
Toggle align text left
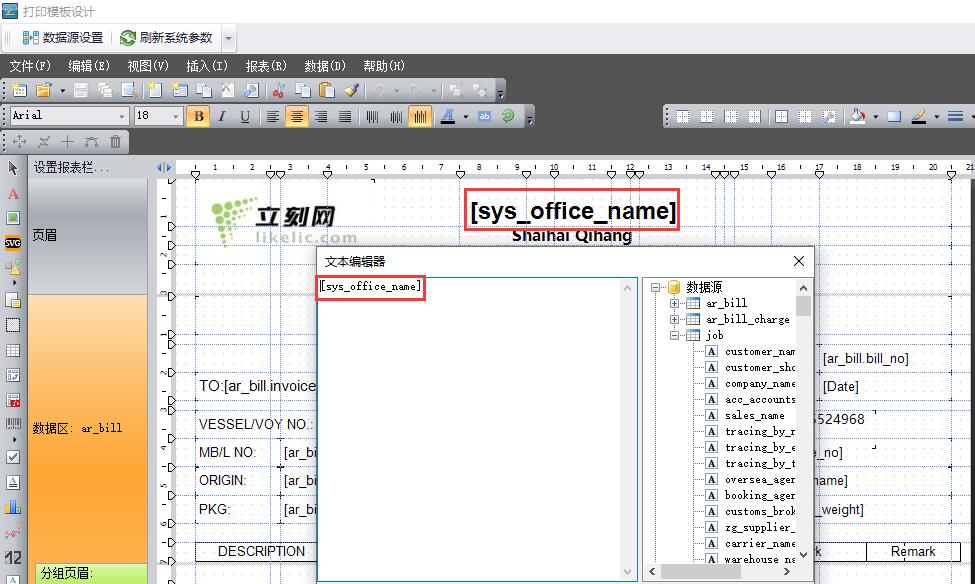click(x=272, y=116)
